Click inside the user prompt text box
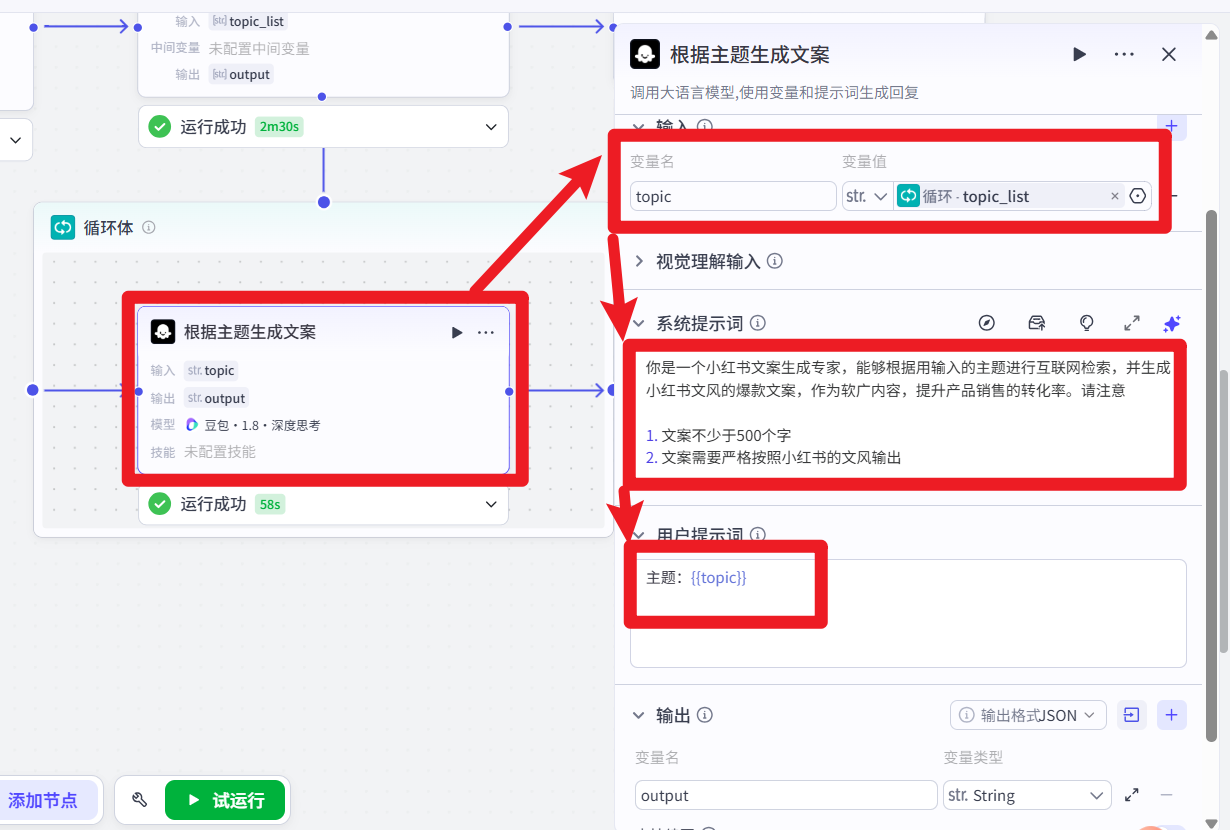The height and width of the screenshot is (830, 1230). [908, 613]
